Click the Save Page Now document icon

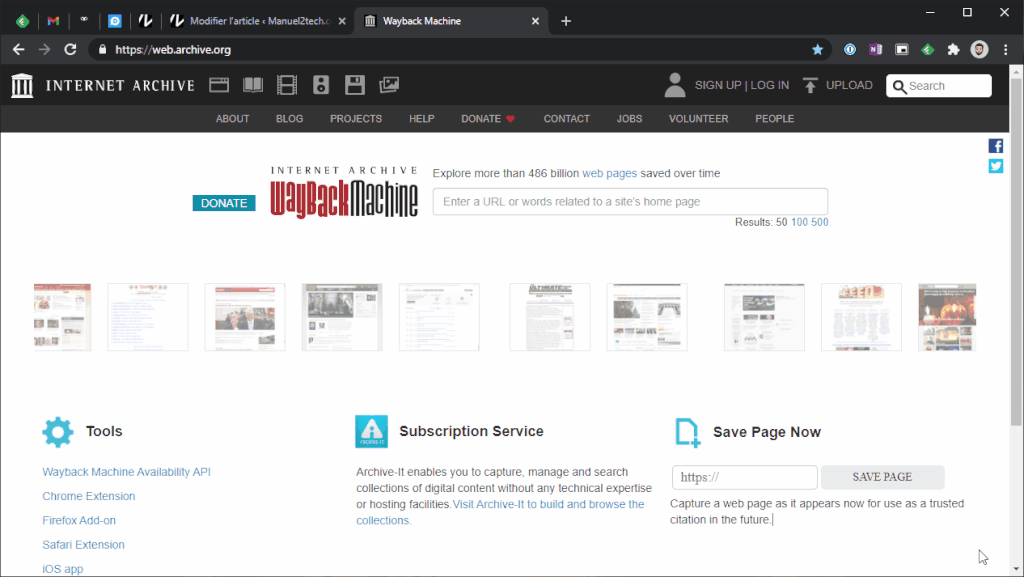[x=687, y=433]
